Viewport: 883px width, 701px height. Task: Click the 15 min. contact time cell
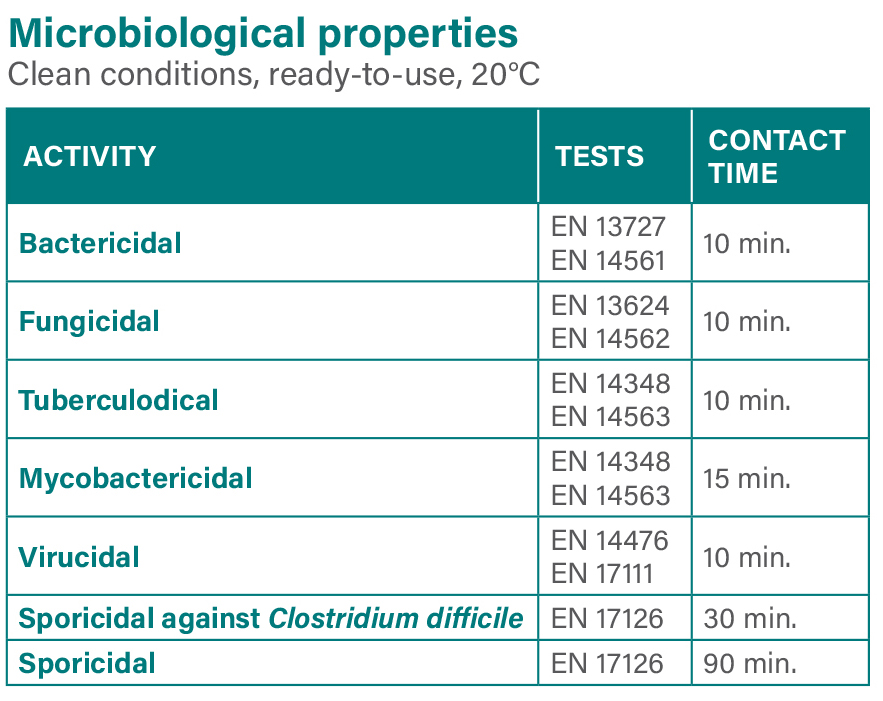pyautogui.click(x=747, y=479)
